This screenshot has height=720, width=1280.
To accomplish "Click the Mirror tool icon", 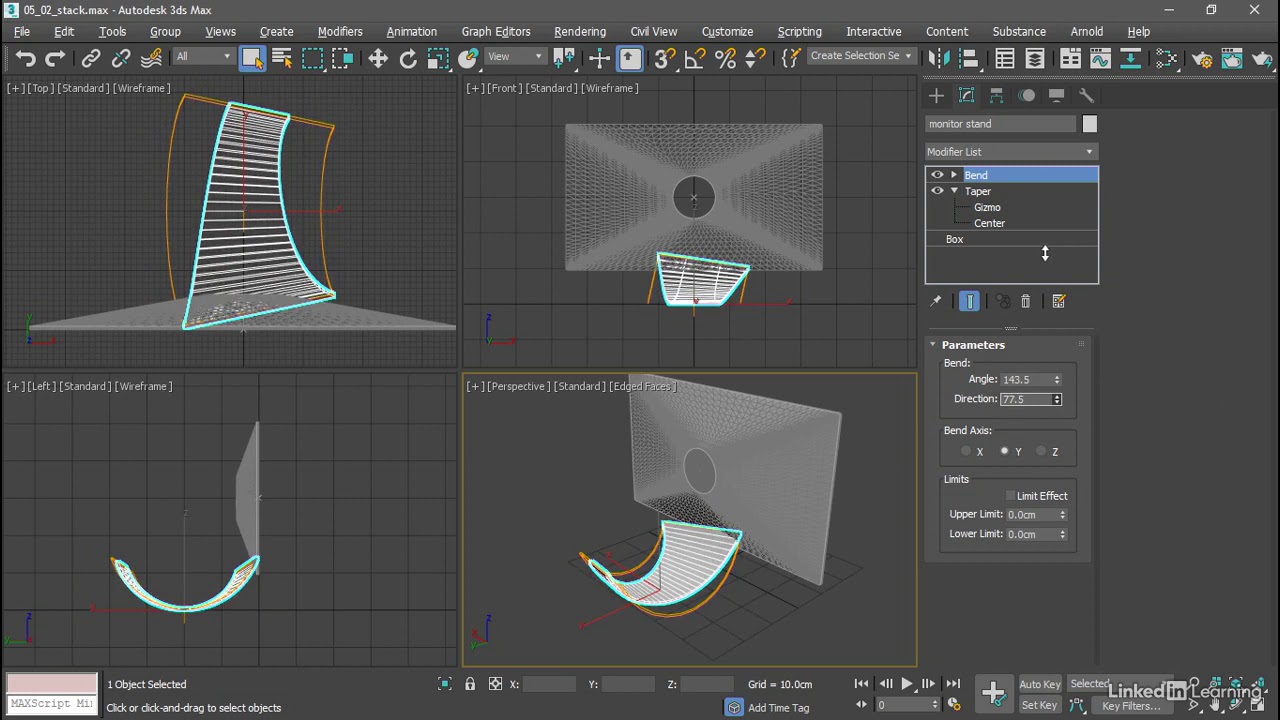I will (939, 59).
